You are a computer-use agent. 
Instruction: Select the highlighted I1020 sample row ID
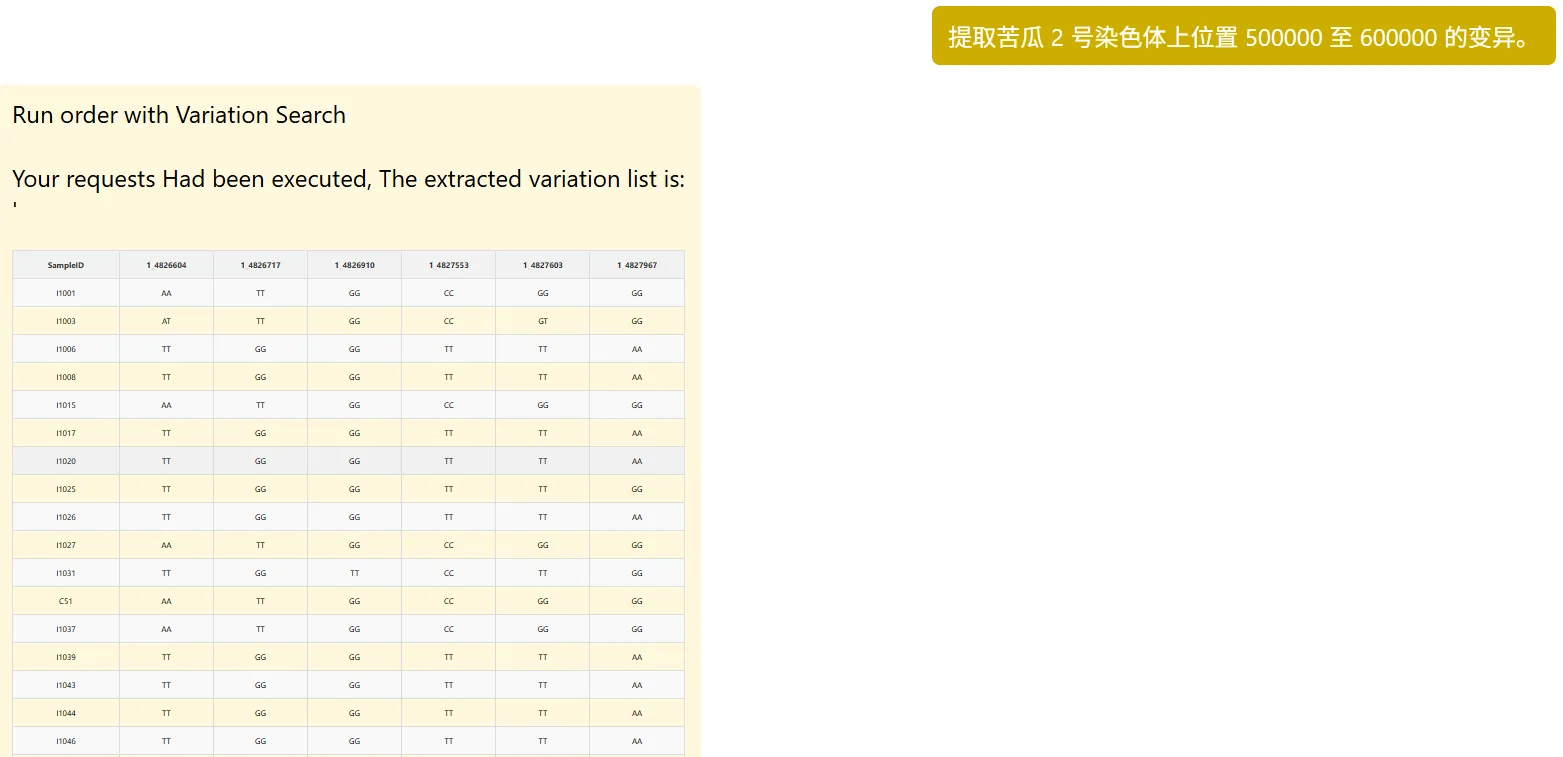(x=66, y=461)
